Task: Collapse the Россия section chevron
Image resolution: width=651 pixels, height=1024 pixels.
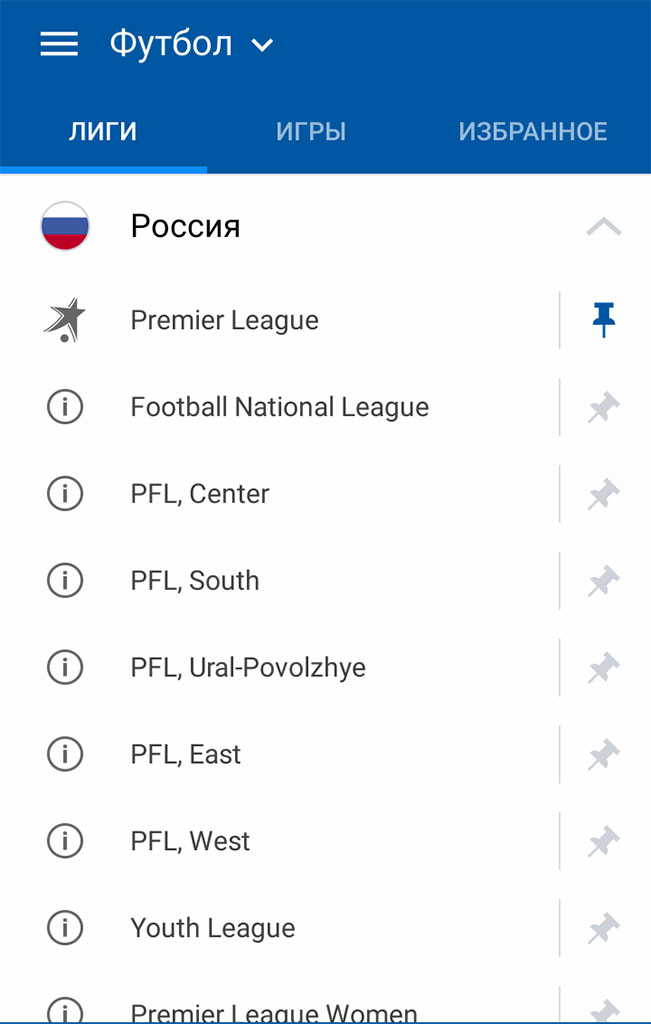Action: (x=603, y=227)
